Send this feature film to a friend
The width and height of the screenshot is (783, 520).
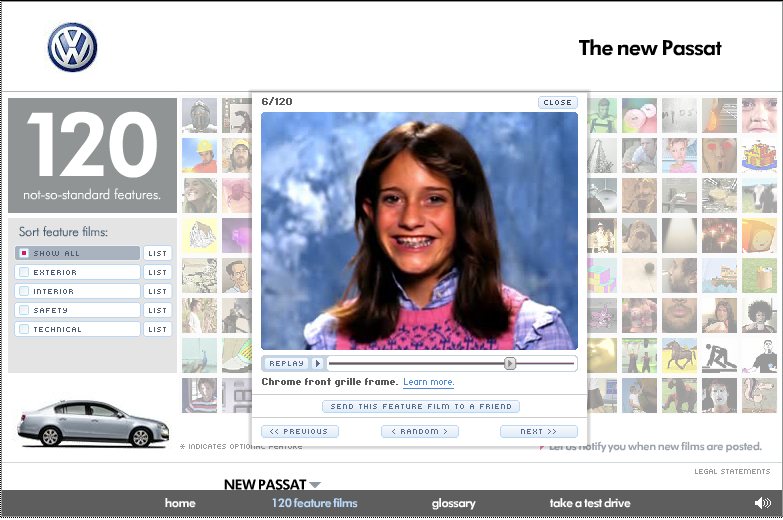421,407
